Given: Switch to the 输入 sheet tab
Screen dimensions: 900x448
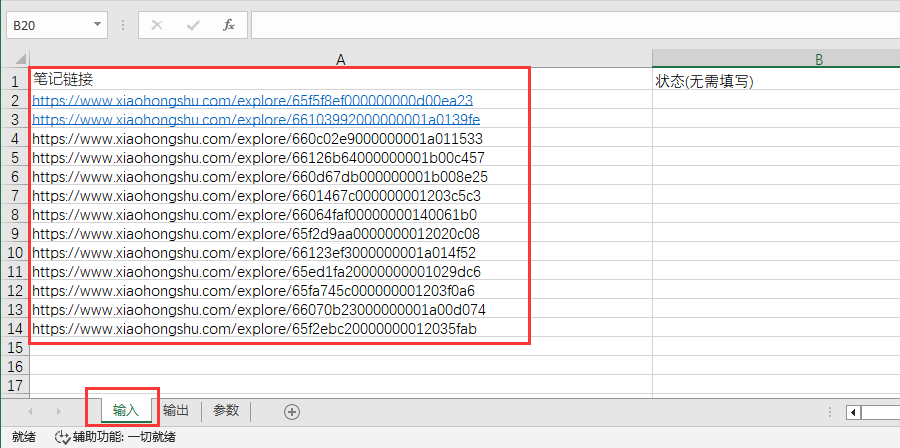Looking at the screenshot, I should click(126, 411).
